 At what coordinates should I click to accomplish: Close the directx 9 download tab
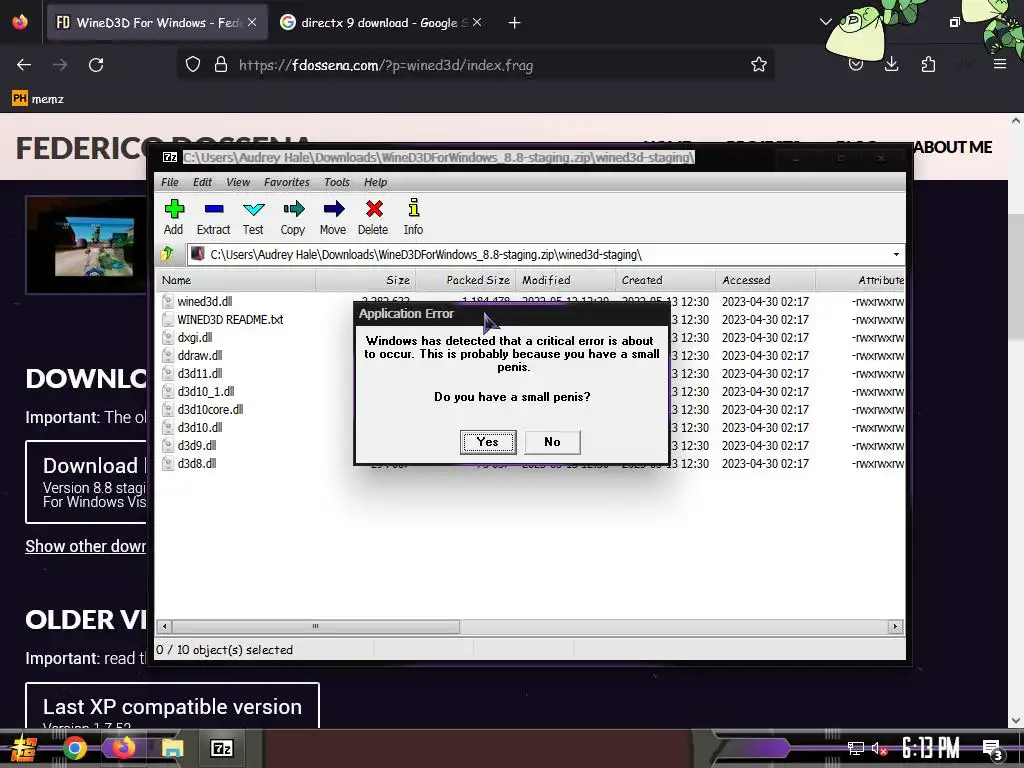[477, 23]
